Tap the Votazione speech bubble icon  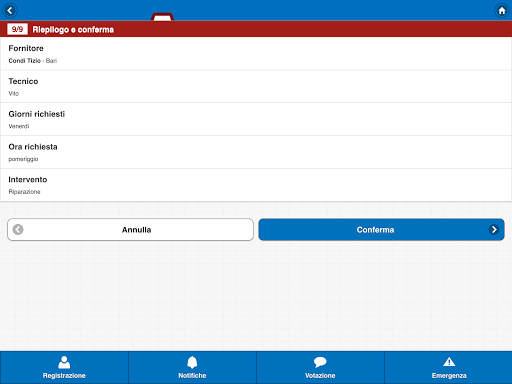pyautogui.click(x=320, y=362)
